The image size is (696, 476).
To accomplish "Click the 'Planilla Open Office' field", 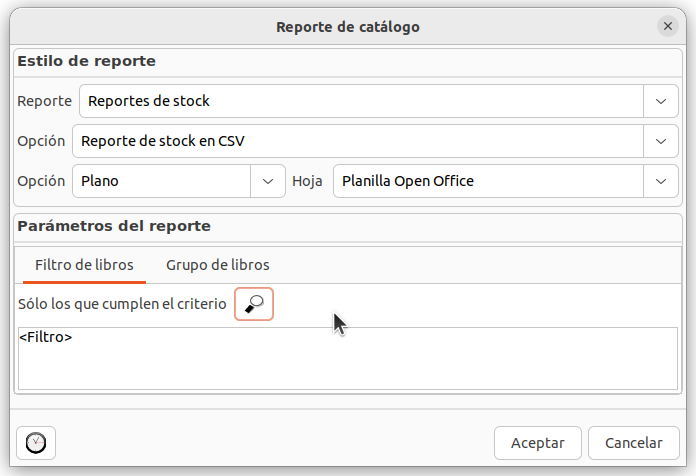I will click(487, 181).
